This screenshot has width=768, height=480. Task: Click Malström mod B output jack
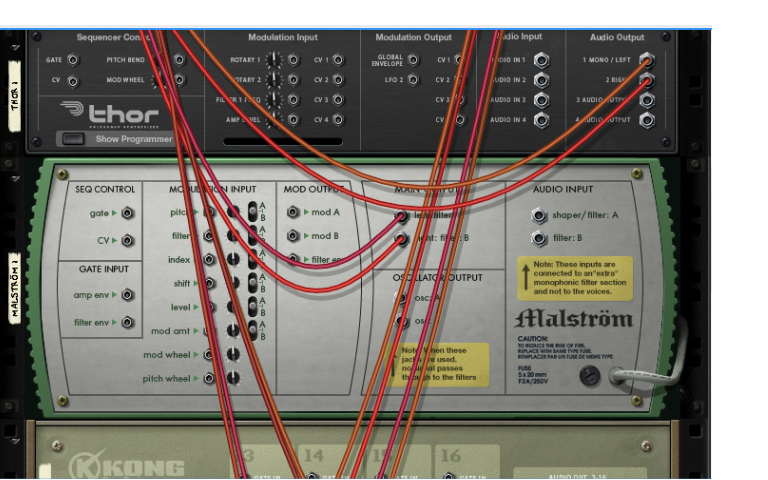[293, 236]
